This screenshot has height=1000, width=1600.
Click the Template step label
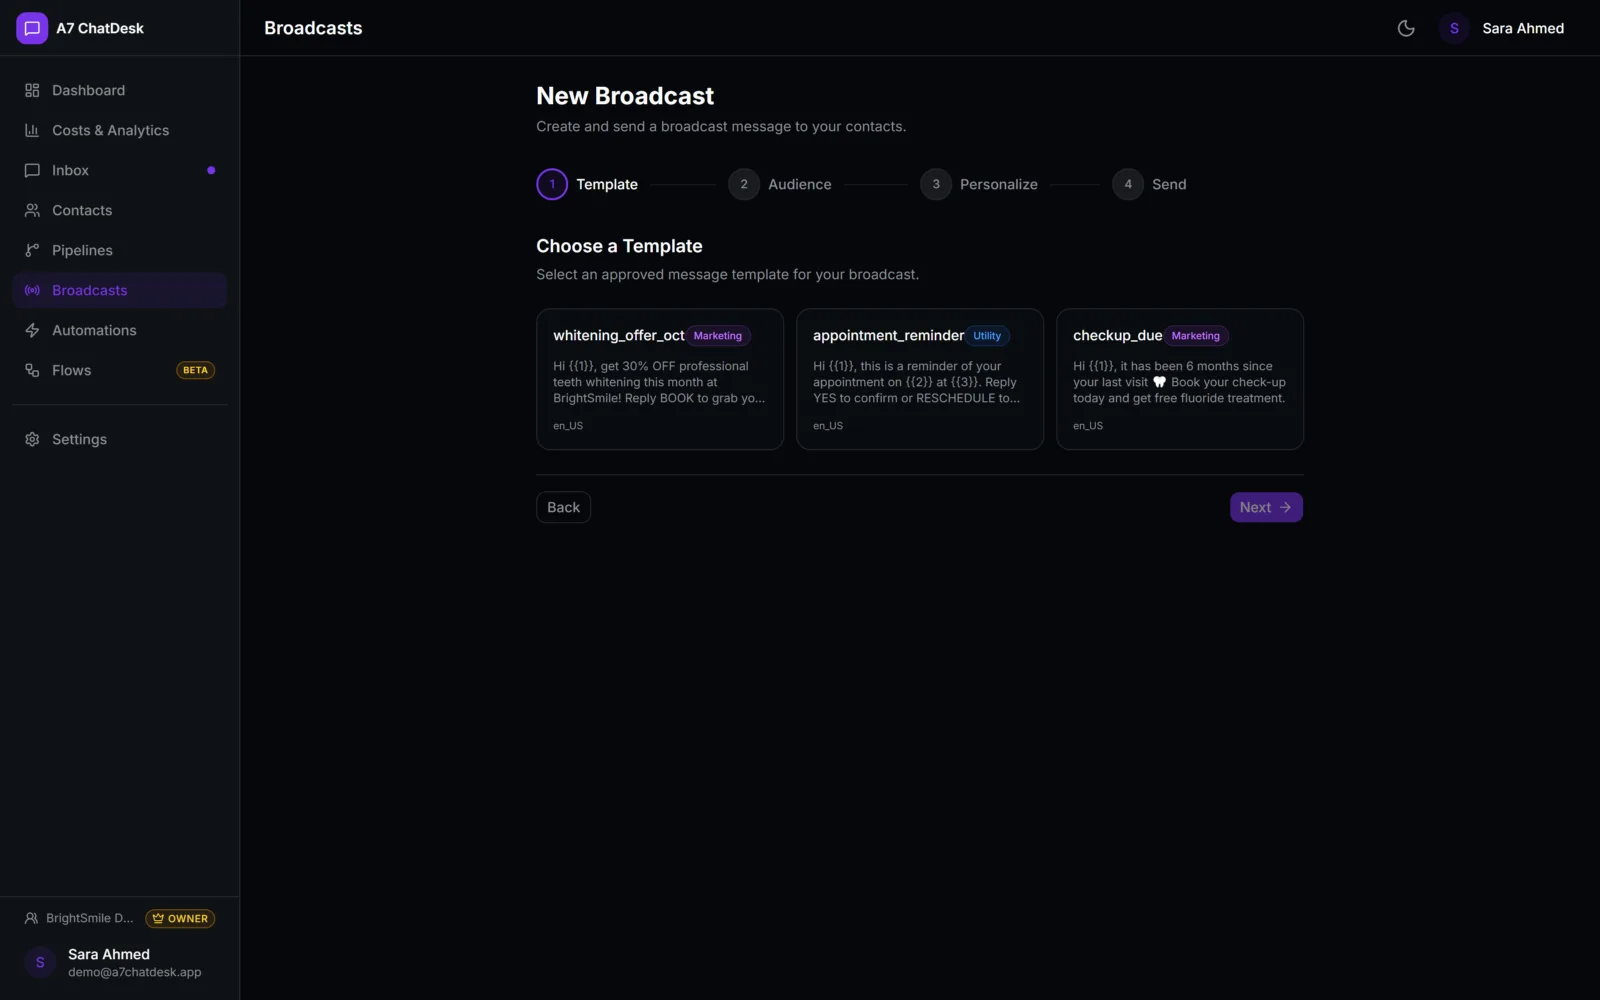[x=607, y=184]
